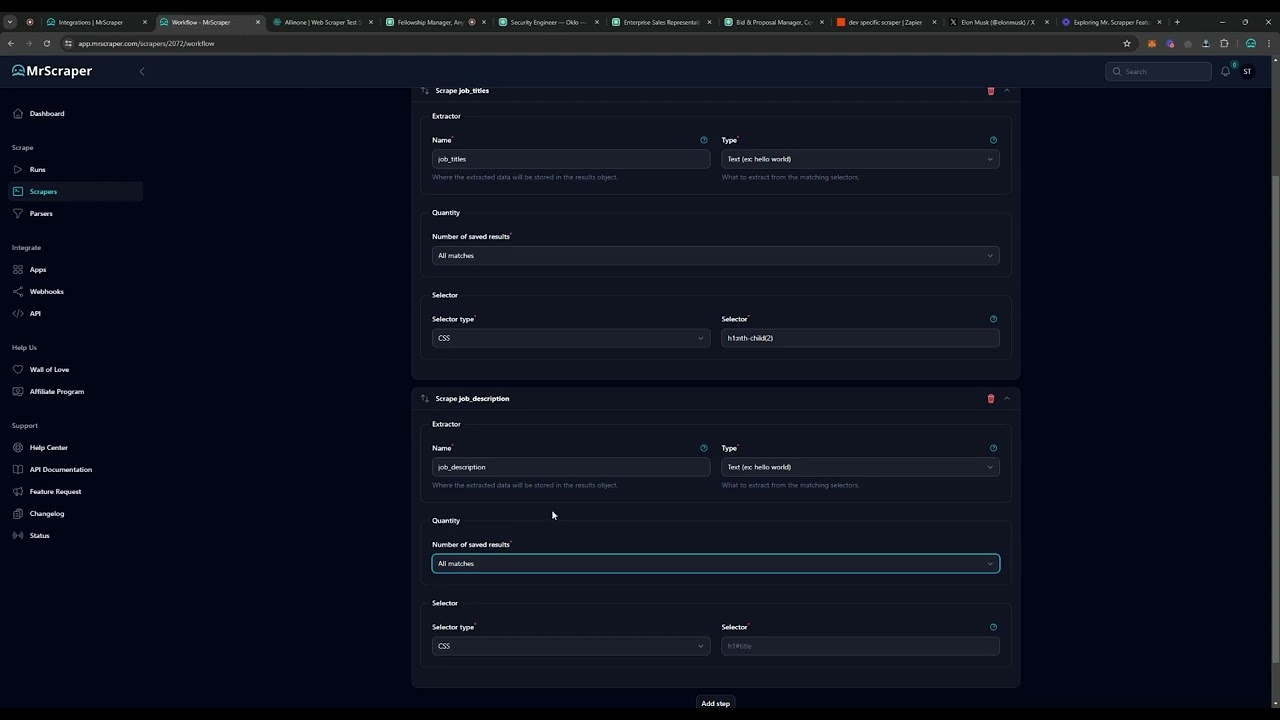Collapse the sidebar with the arrow icon
The image size is (1280, 720).
pyautogui.click(x=142, y=71)
